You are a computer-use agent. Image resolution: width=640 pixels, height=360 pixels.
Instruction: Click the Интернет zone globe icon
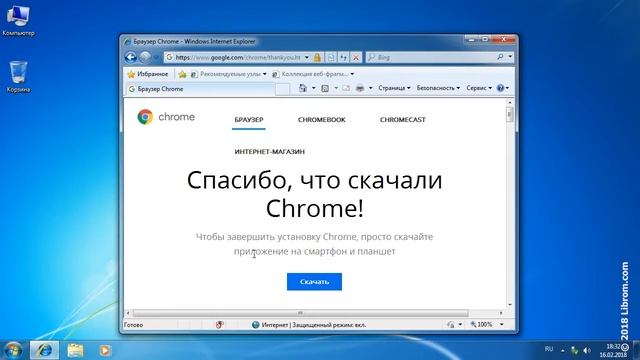pyautogui.click(x=256, y=325)
